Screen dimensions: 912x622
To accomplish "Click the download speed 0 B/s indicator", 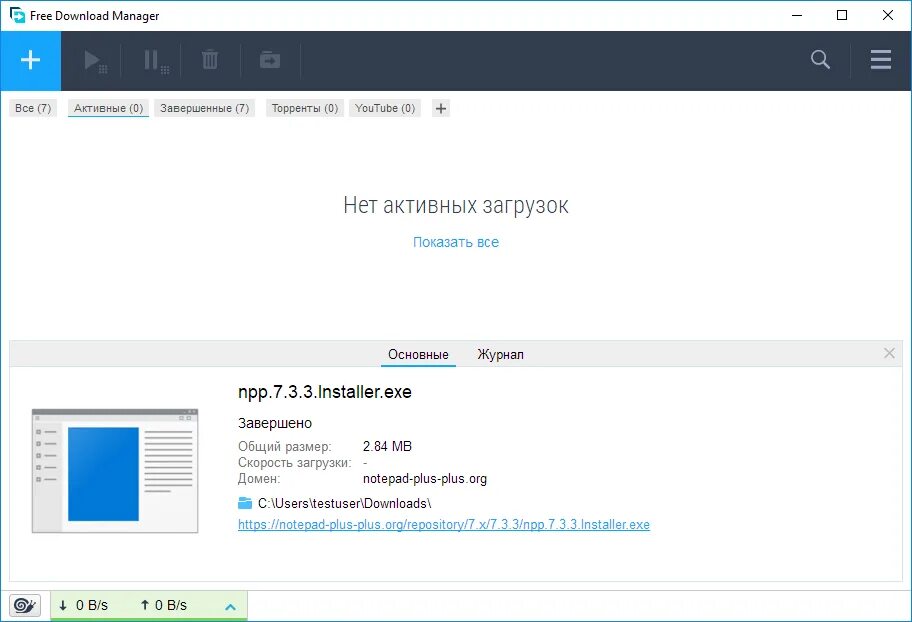I will [x=84, y=606].
